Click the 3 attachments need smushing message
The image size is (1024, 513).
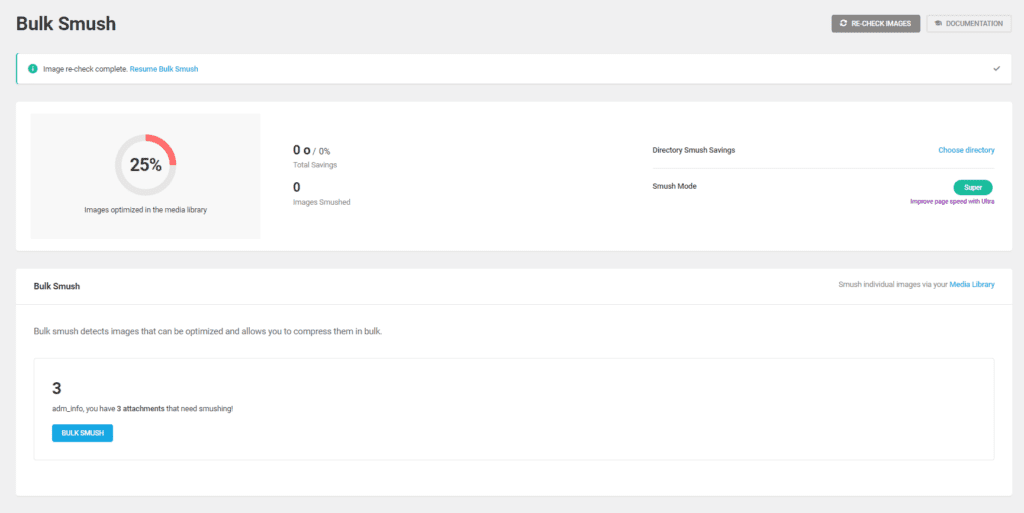pos(142,409)
